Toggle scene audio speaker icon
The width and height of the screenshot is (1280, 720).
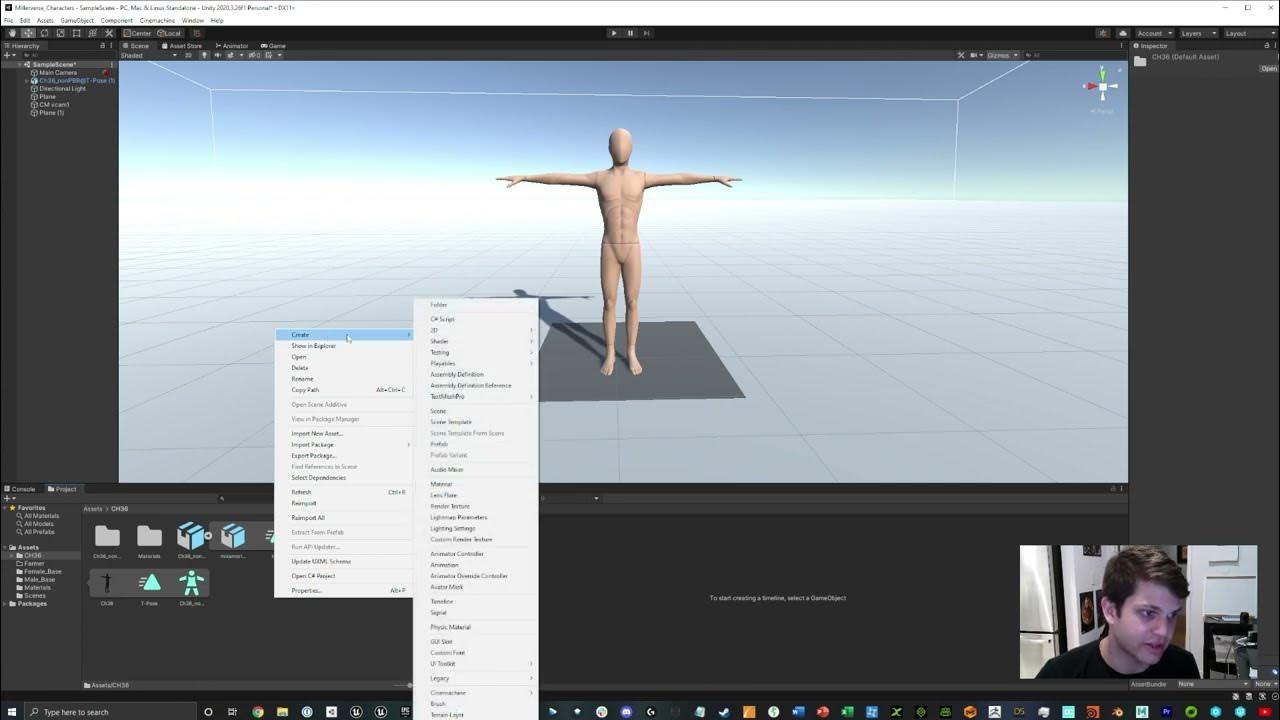coord(218,55)
